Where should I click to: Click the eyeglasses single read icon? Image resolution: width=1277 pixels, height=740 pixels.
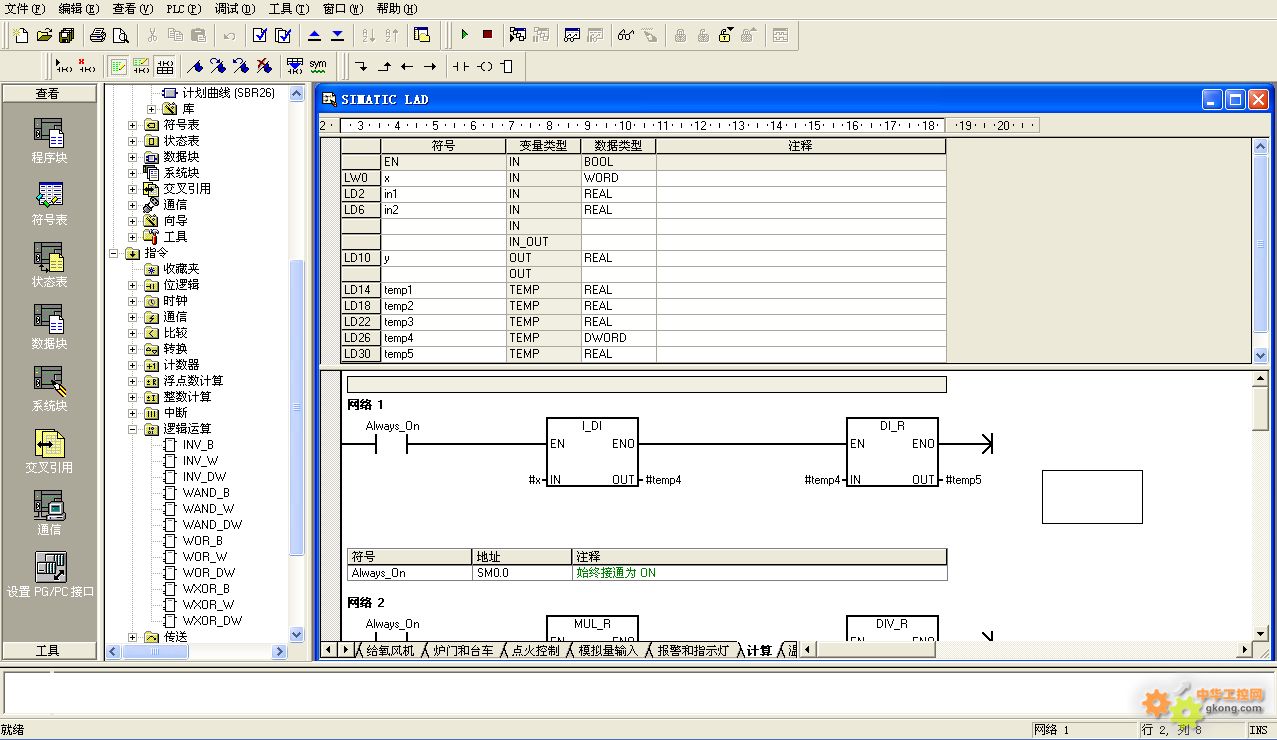pyautogui.click(x=626, y=35)
